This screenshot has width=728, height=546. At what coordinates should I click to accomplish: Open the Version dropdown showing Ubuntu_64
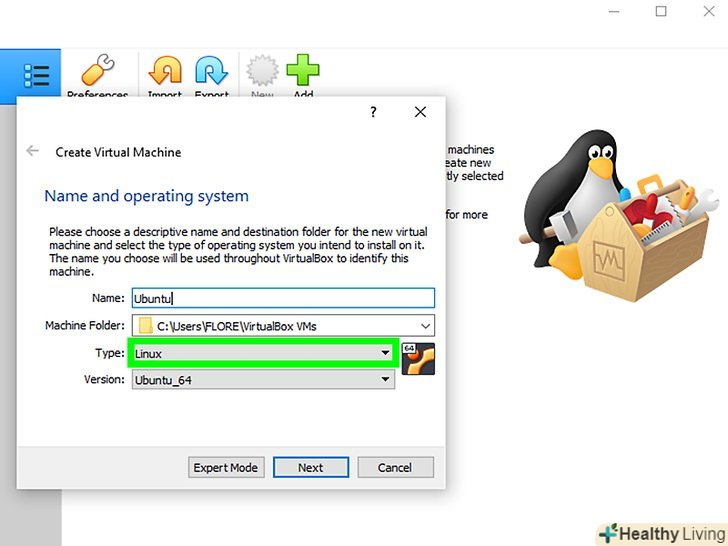click(263, 380)
